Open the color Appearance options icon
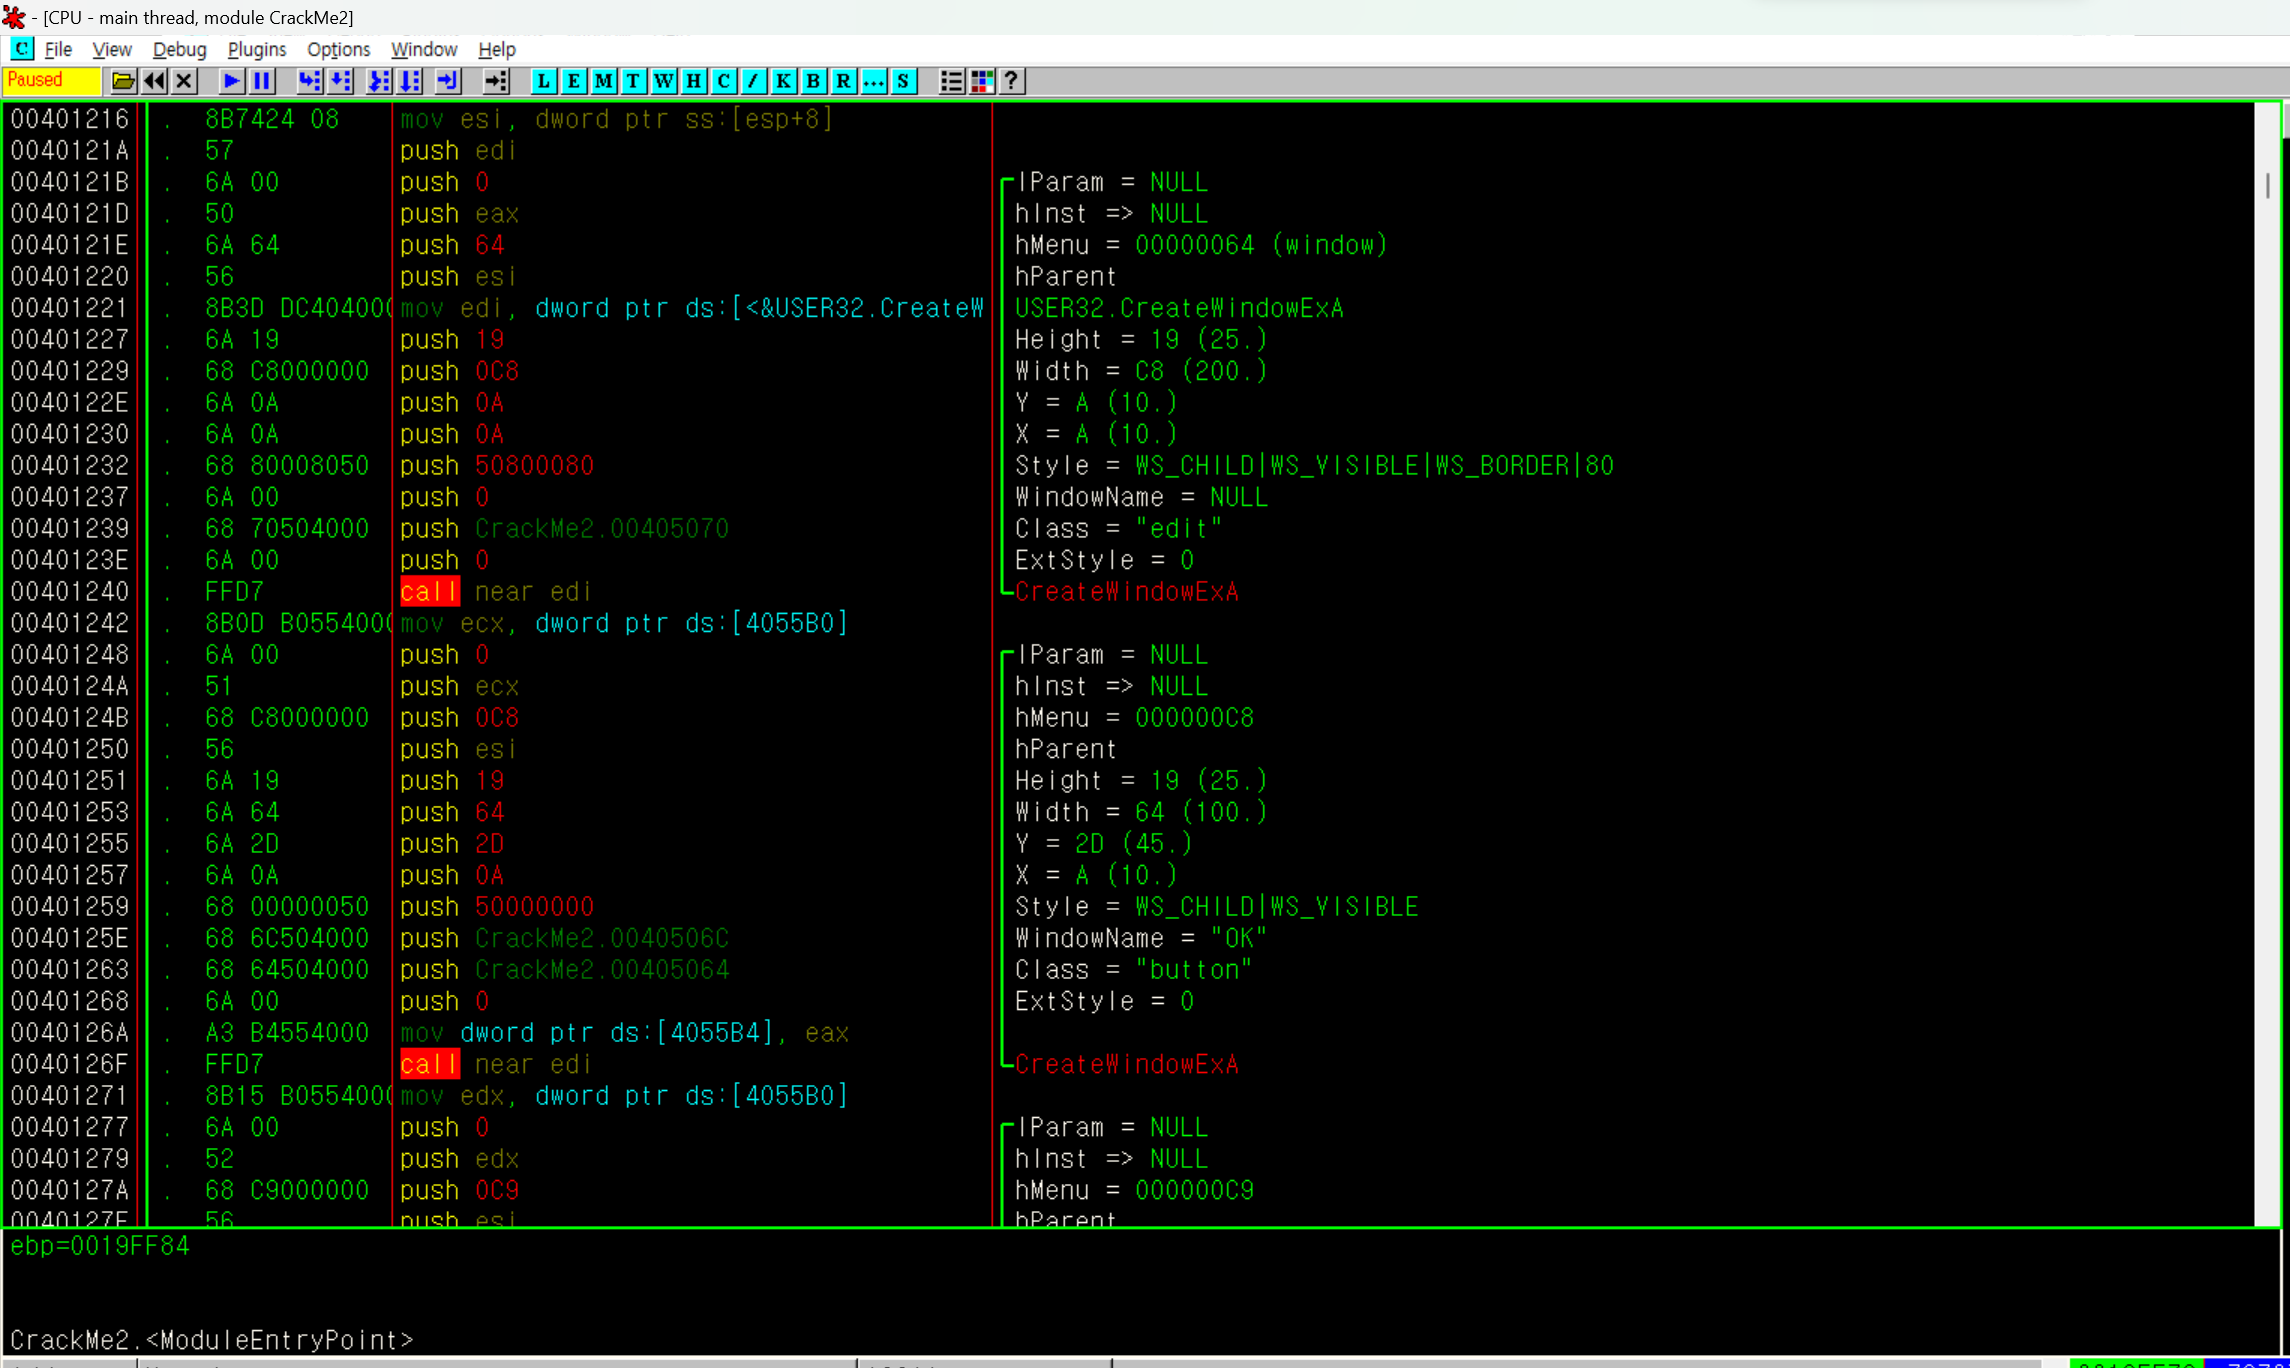 point(982,81)
